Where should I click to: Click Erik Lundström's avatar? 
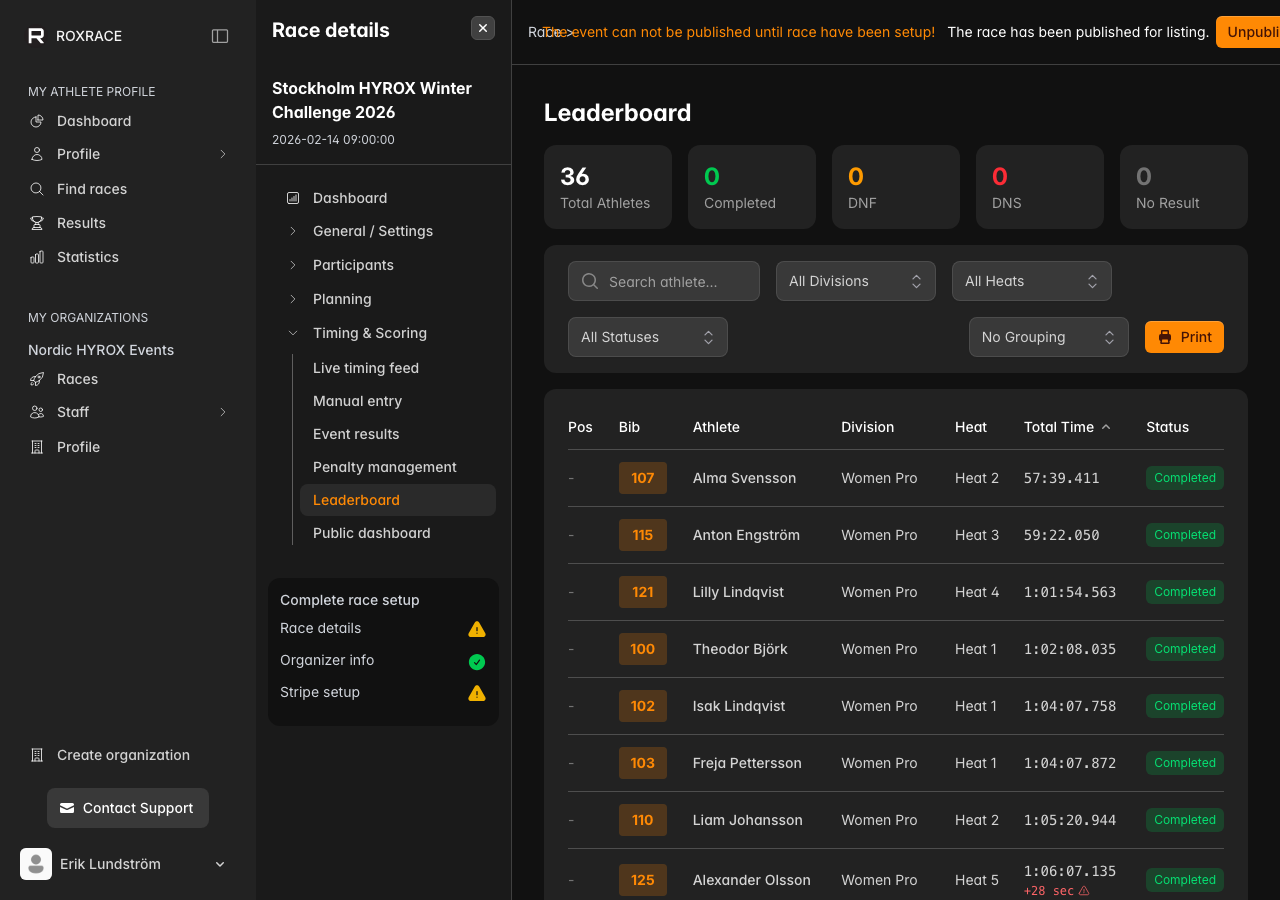(x=36, y=864)
